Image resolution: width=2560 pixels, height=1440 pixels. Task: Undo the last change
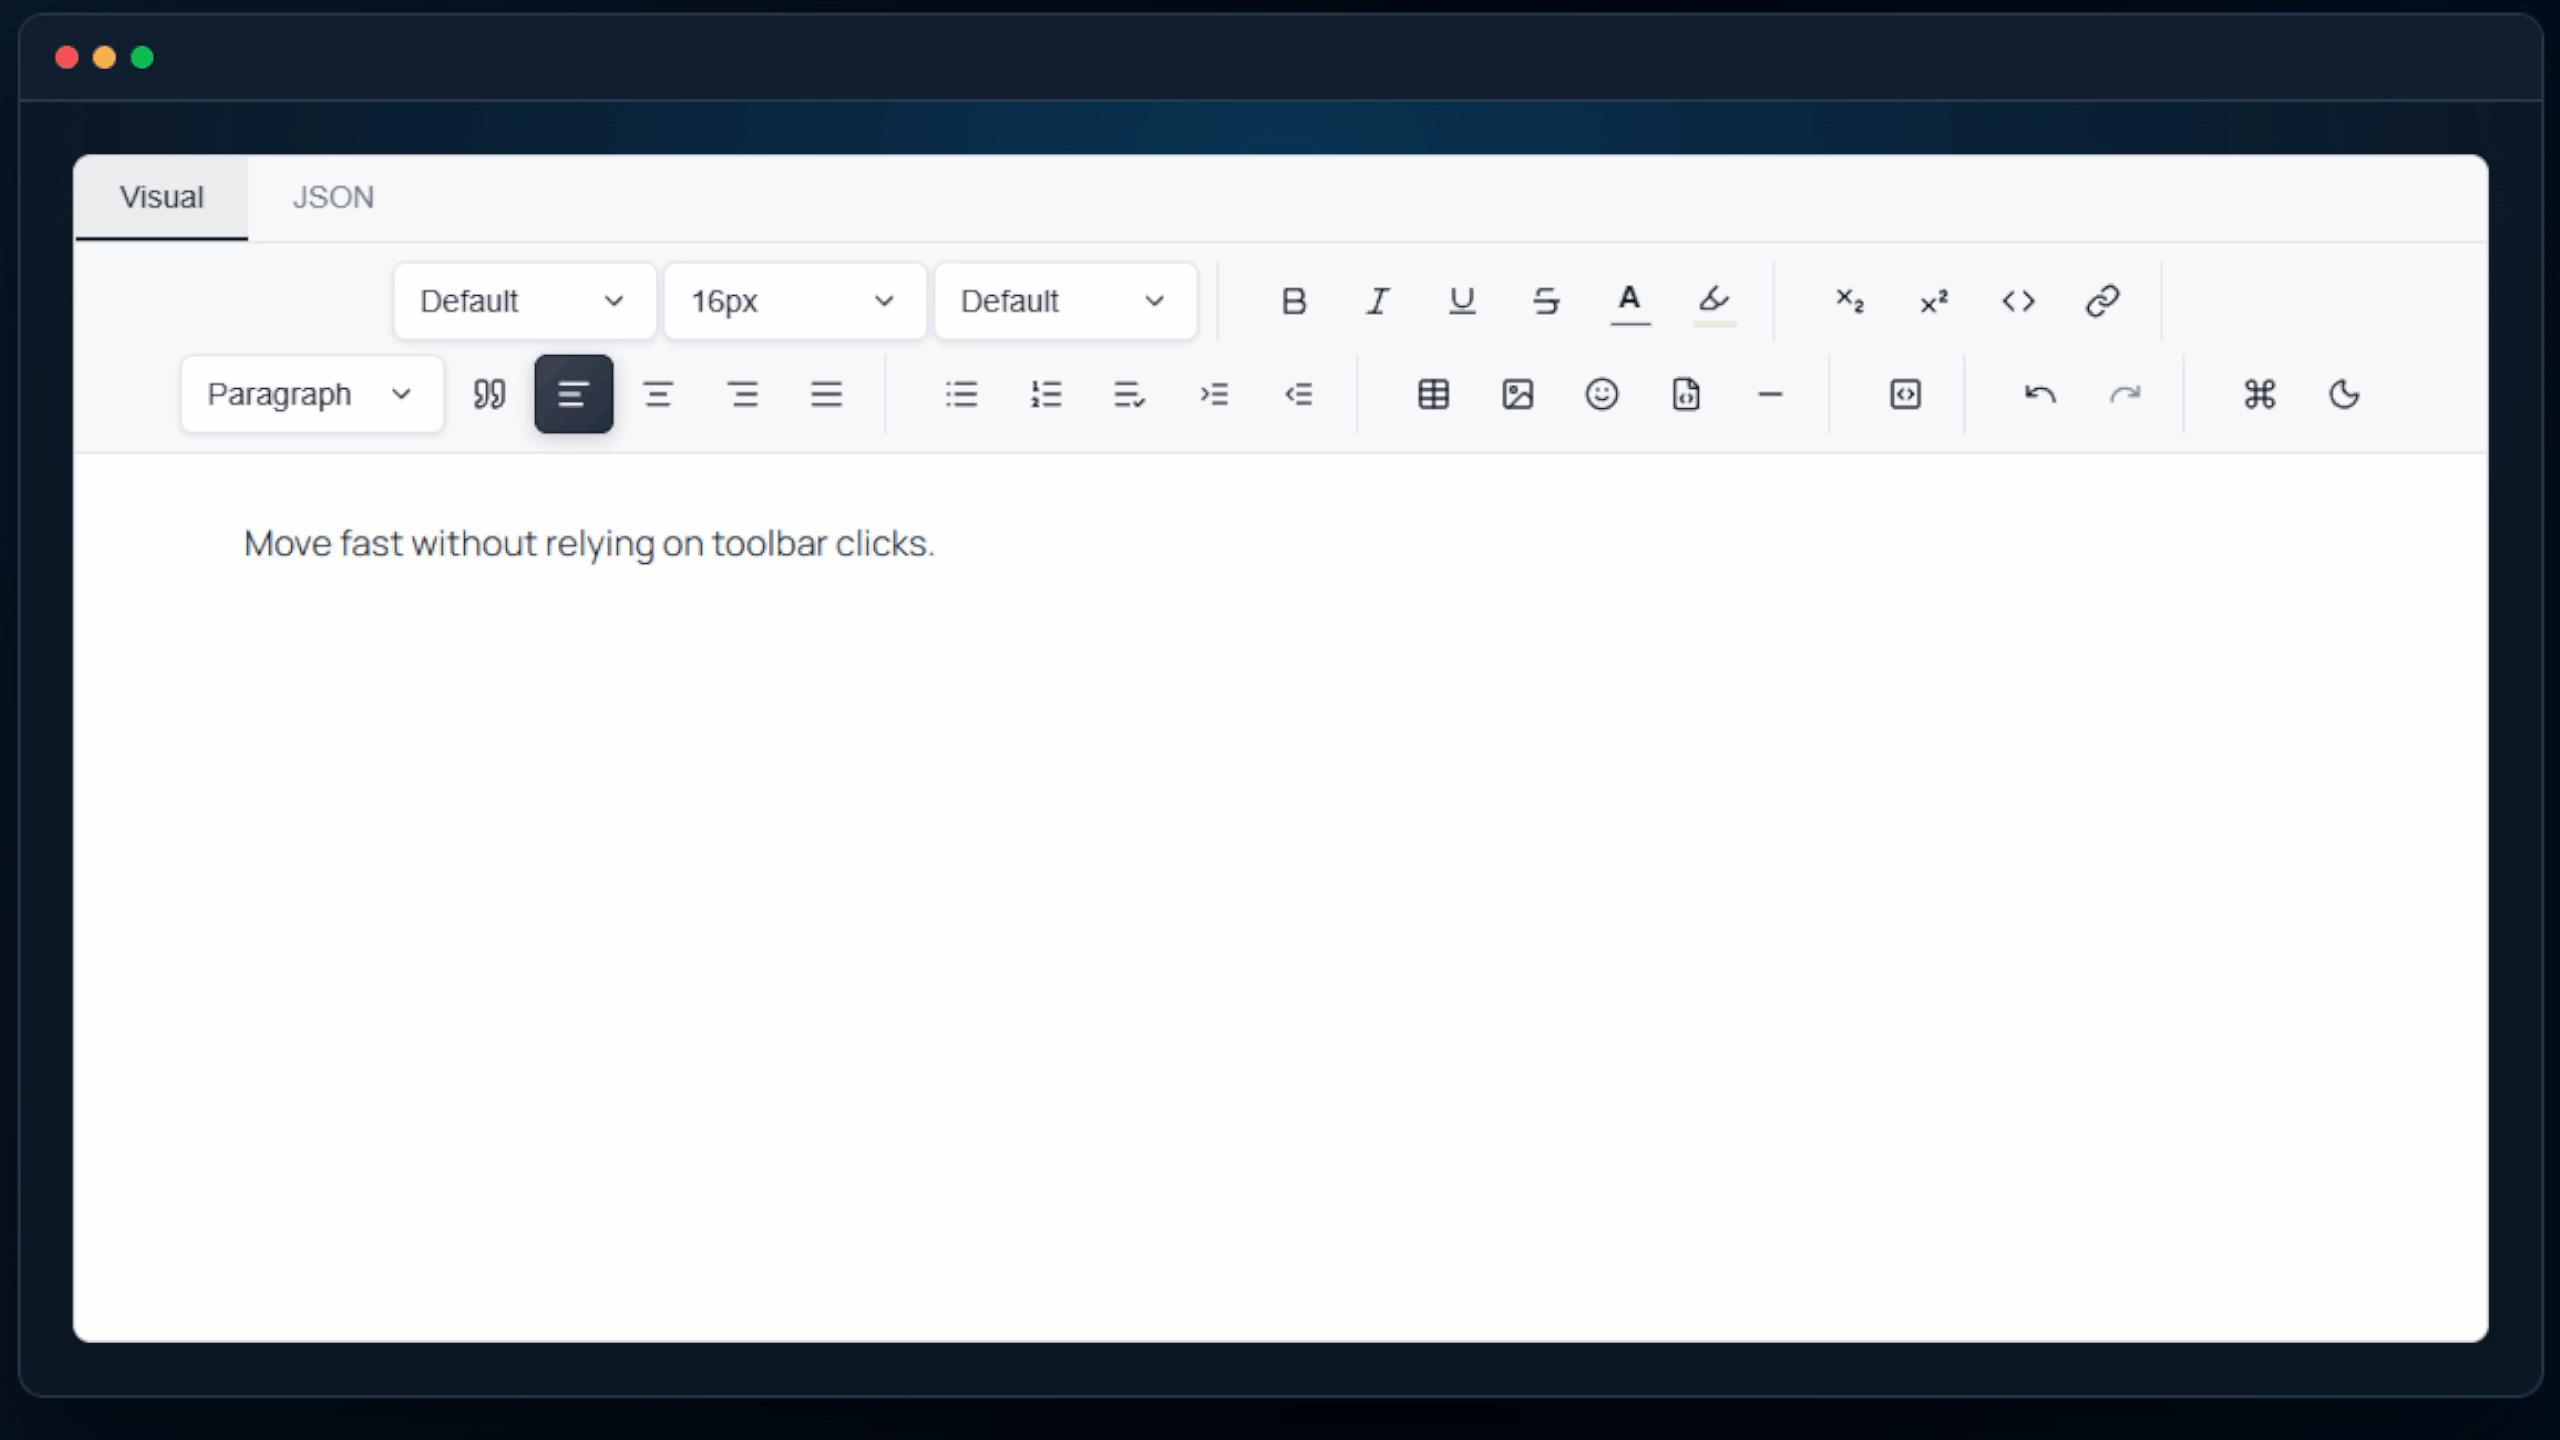[x=2040, y=394]
